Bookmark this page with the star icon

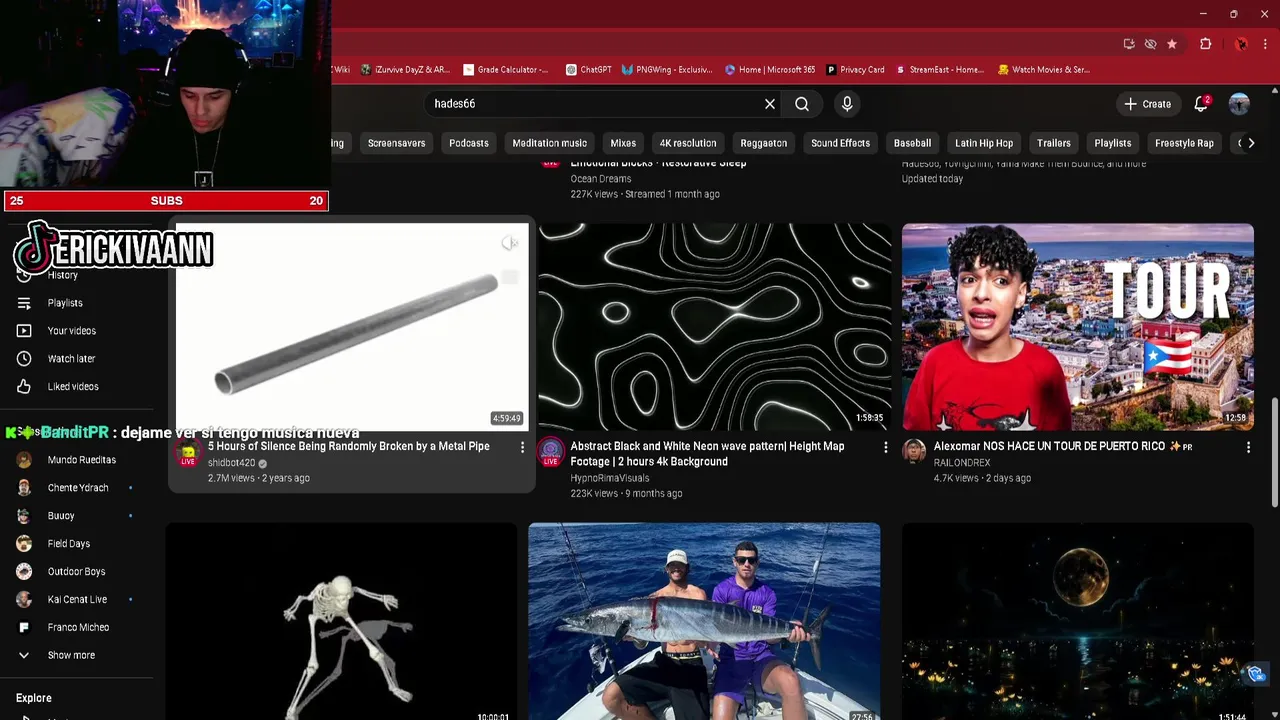tap(1172, 44)
